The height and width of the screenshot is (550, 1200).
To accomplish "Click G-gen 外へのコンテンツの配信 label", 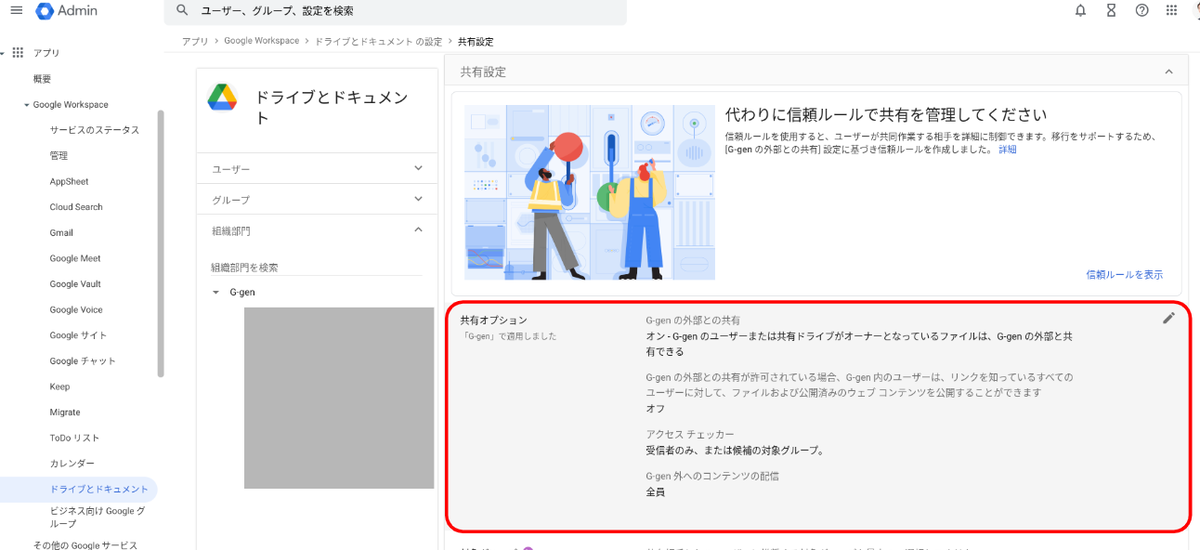I will point(712,476).
